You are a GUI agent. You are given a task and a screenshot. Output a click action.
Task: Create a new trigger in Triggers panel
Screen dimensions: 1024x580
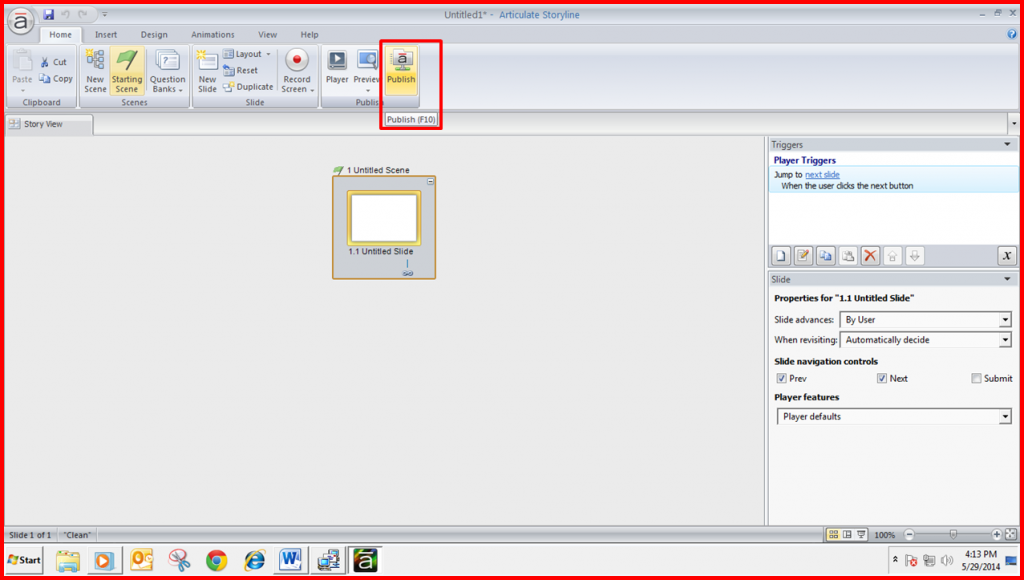[781, 256]
